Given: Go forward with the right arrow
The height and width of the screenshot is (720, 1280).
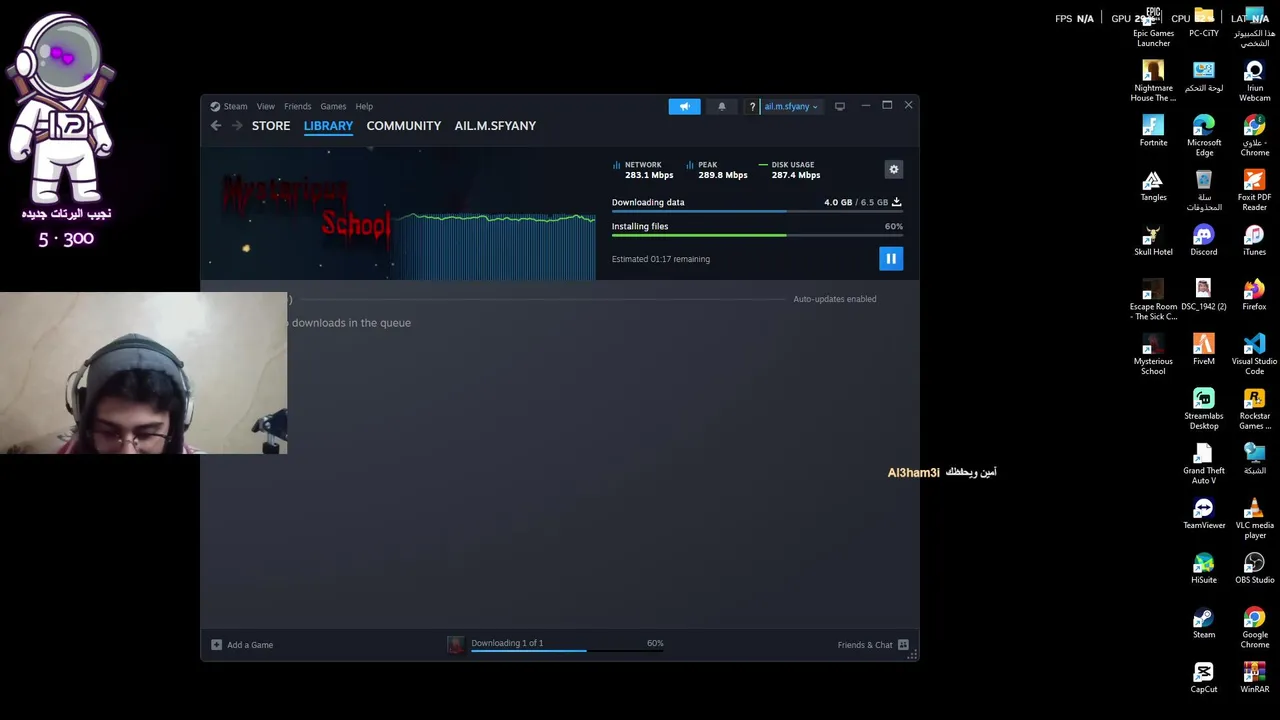Looking at the screenshot, I should point(237,126).
